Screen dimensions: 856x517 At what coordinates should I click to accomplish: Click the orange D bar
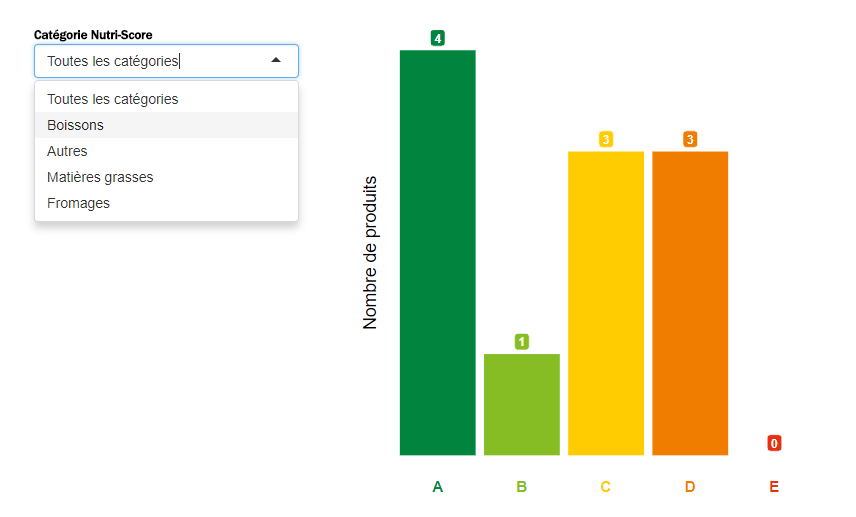(690, 303)
